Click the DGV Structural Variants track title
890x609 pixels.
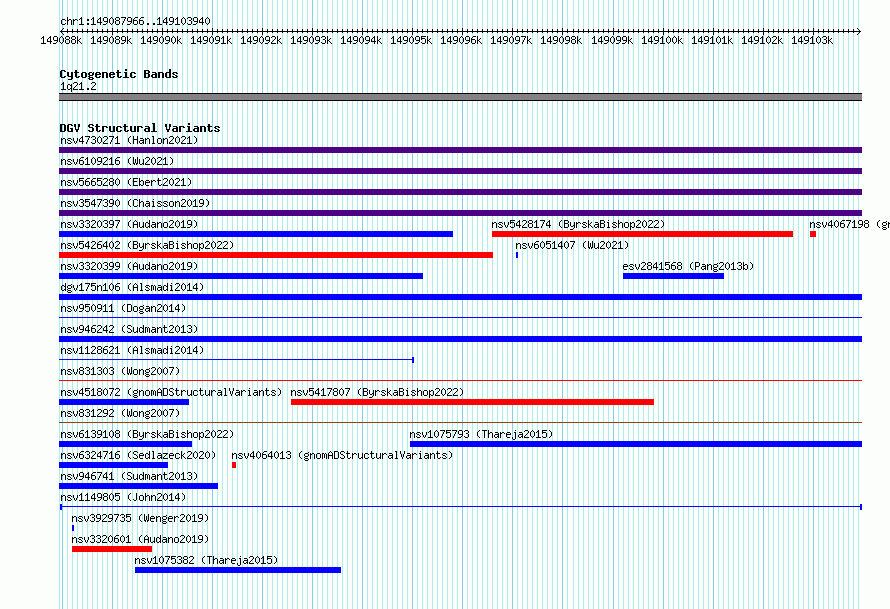140,128
